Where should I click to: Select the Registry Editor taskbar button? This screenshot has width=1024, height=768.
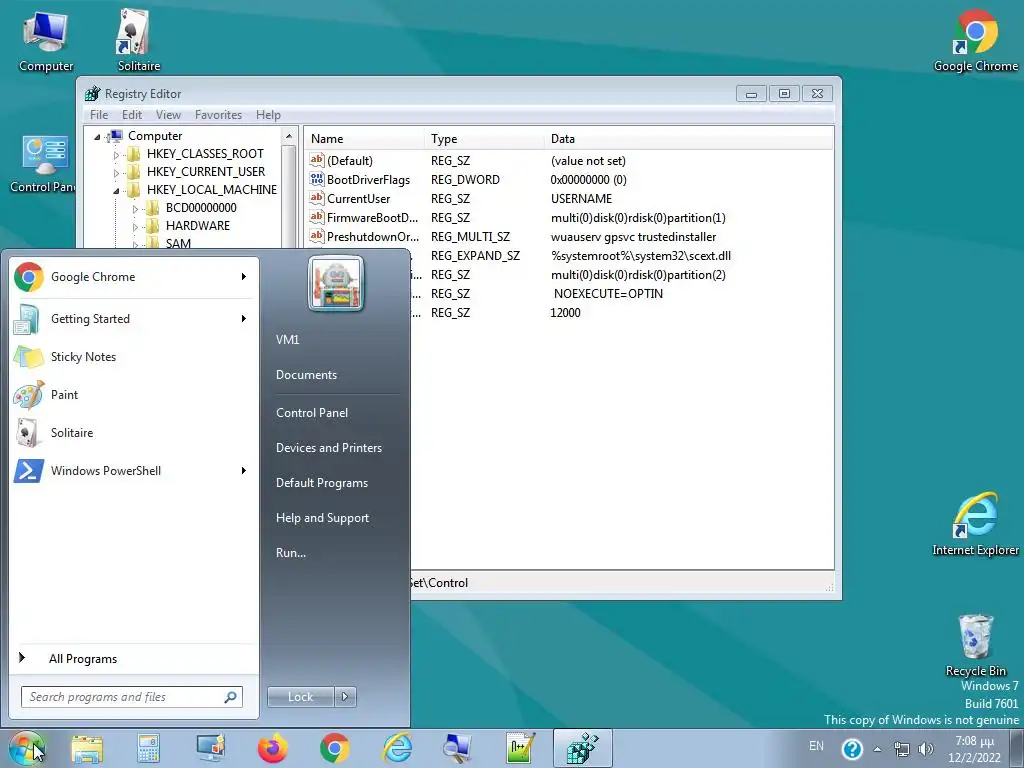(583, 748)
